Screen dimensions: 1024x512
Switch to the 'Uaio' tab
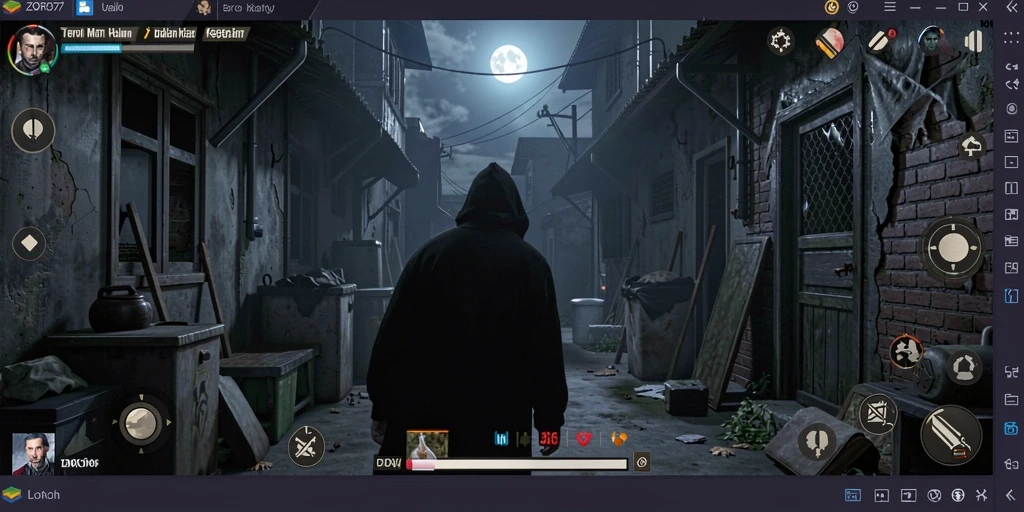[112, 8]
